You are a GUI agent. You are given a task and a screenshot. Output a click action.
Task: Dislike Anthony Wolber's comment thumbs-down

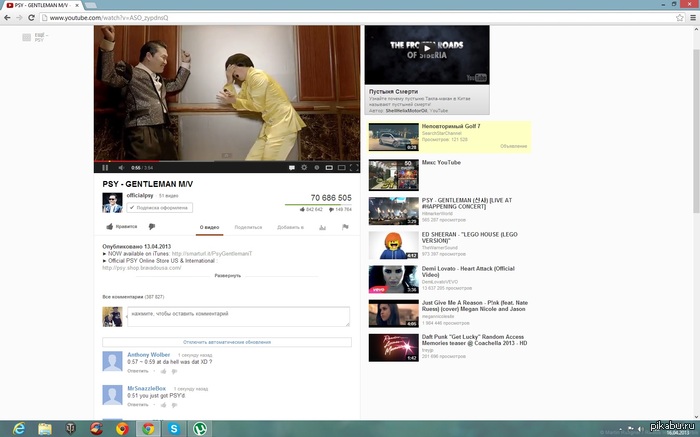[174, 371]
